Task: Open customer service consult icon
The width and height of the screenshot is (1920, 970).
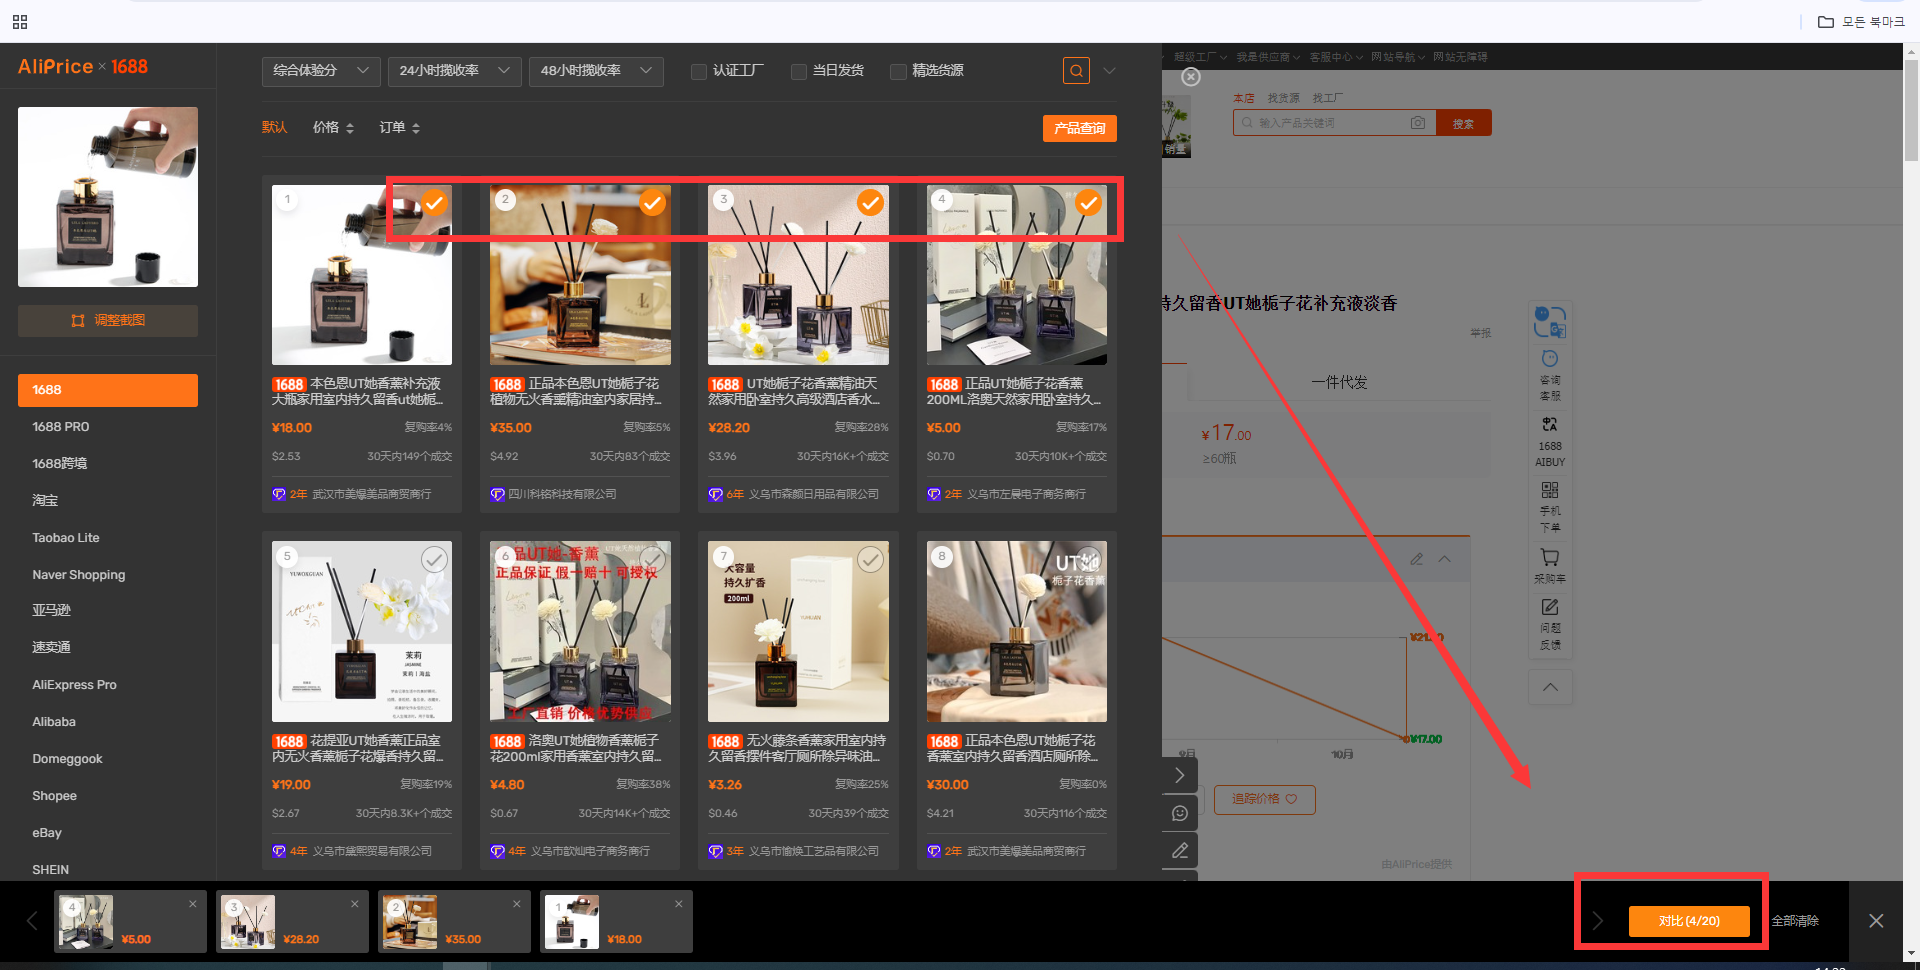Action: [x=1550, y=375]
